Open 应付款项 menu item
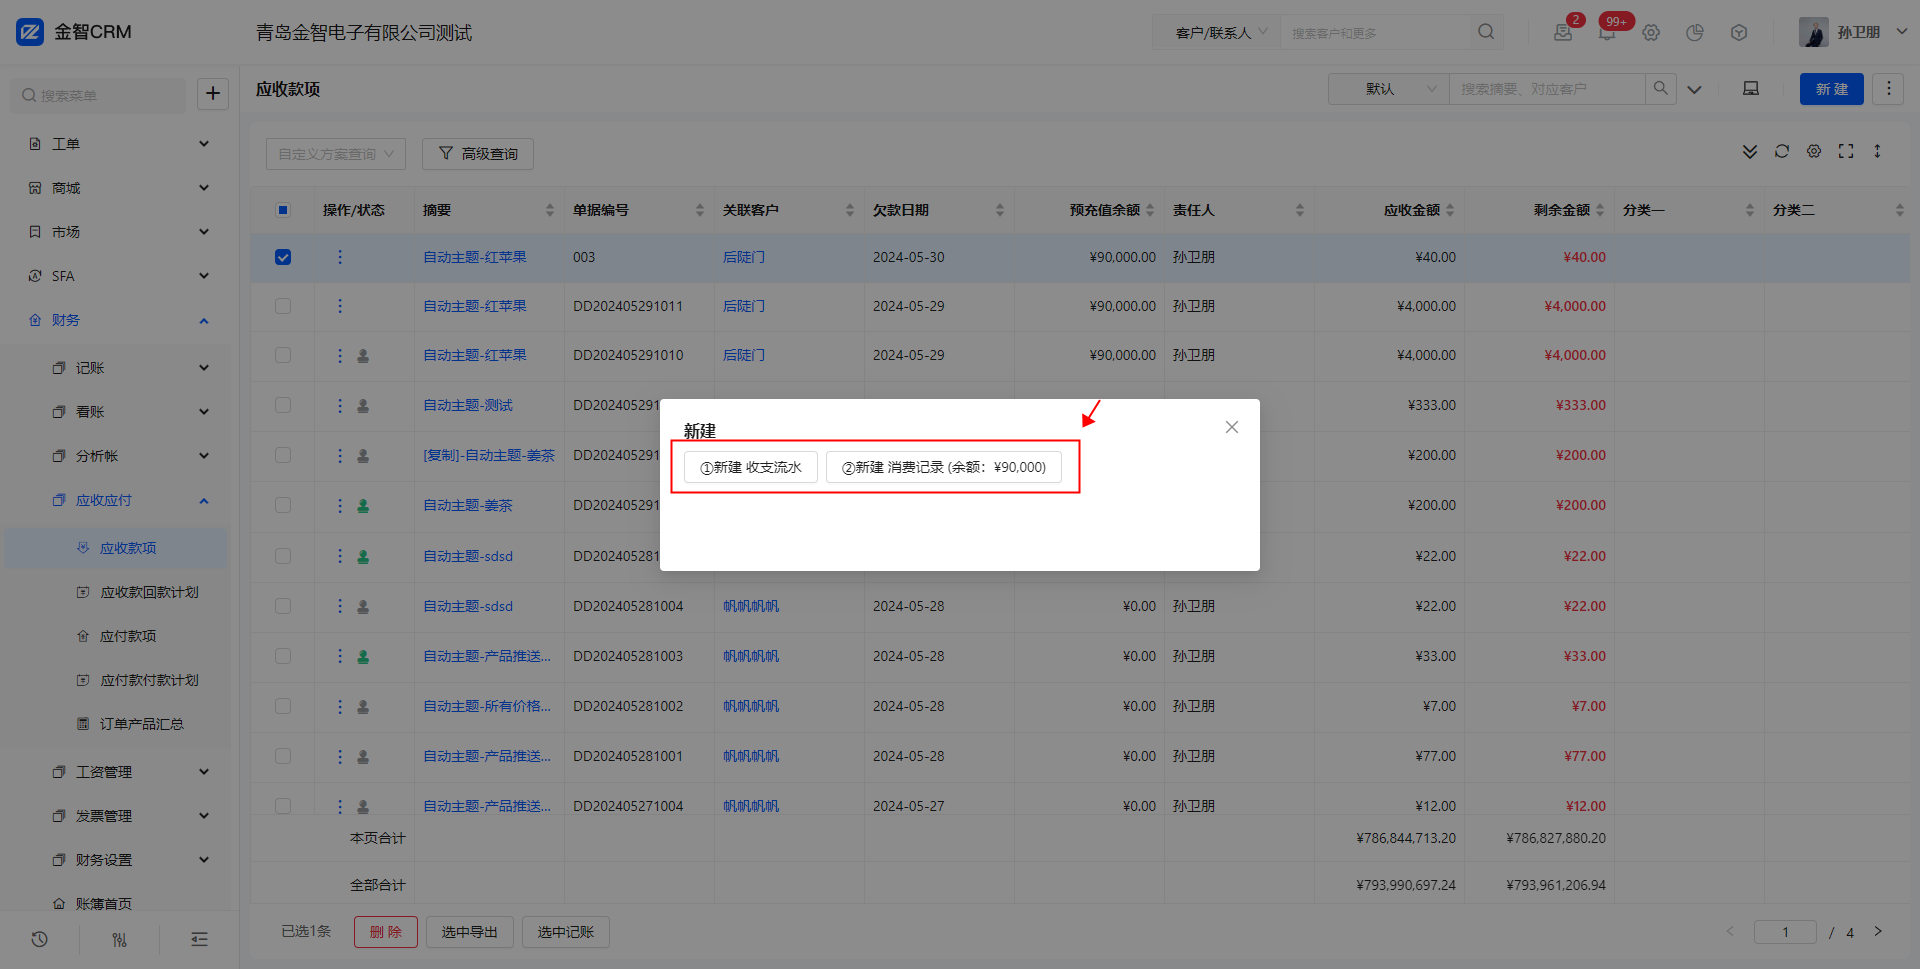This screenshot has width=1920, height=969. point(128,636)
